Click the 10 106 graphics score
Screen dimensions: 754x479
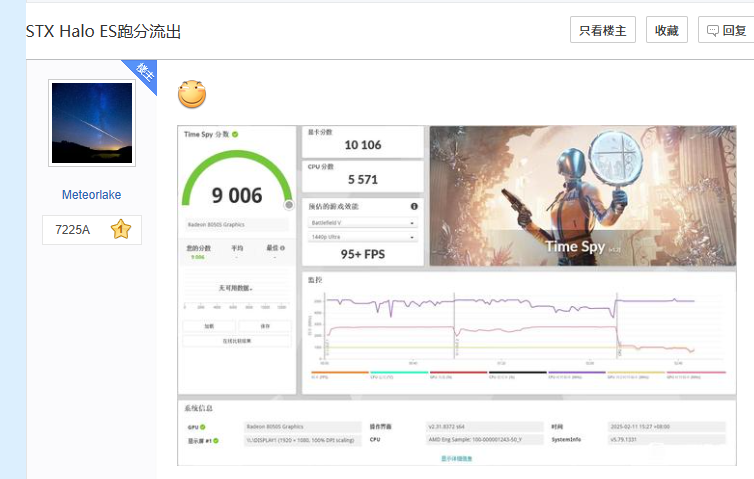(x=363, y=145)
